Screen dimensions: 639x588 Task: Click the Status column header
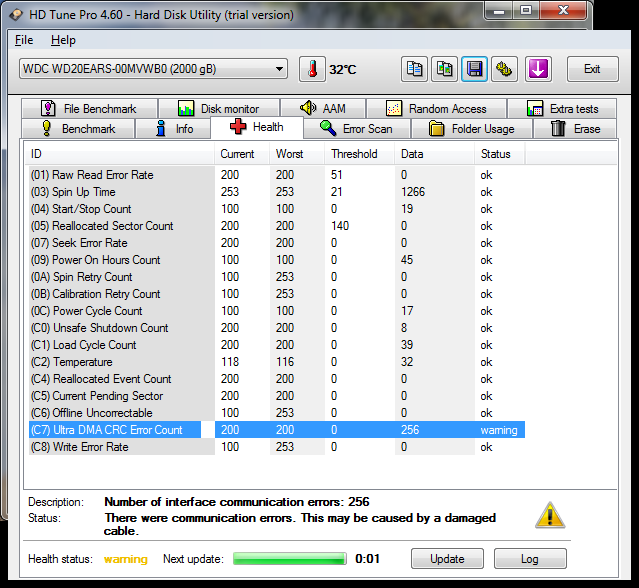point(500,154)
